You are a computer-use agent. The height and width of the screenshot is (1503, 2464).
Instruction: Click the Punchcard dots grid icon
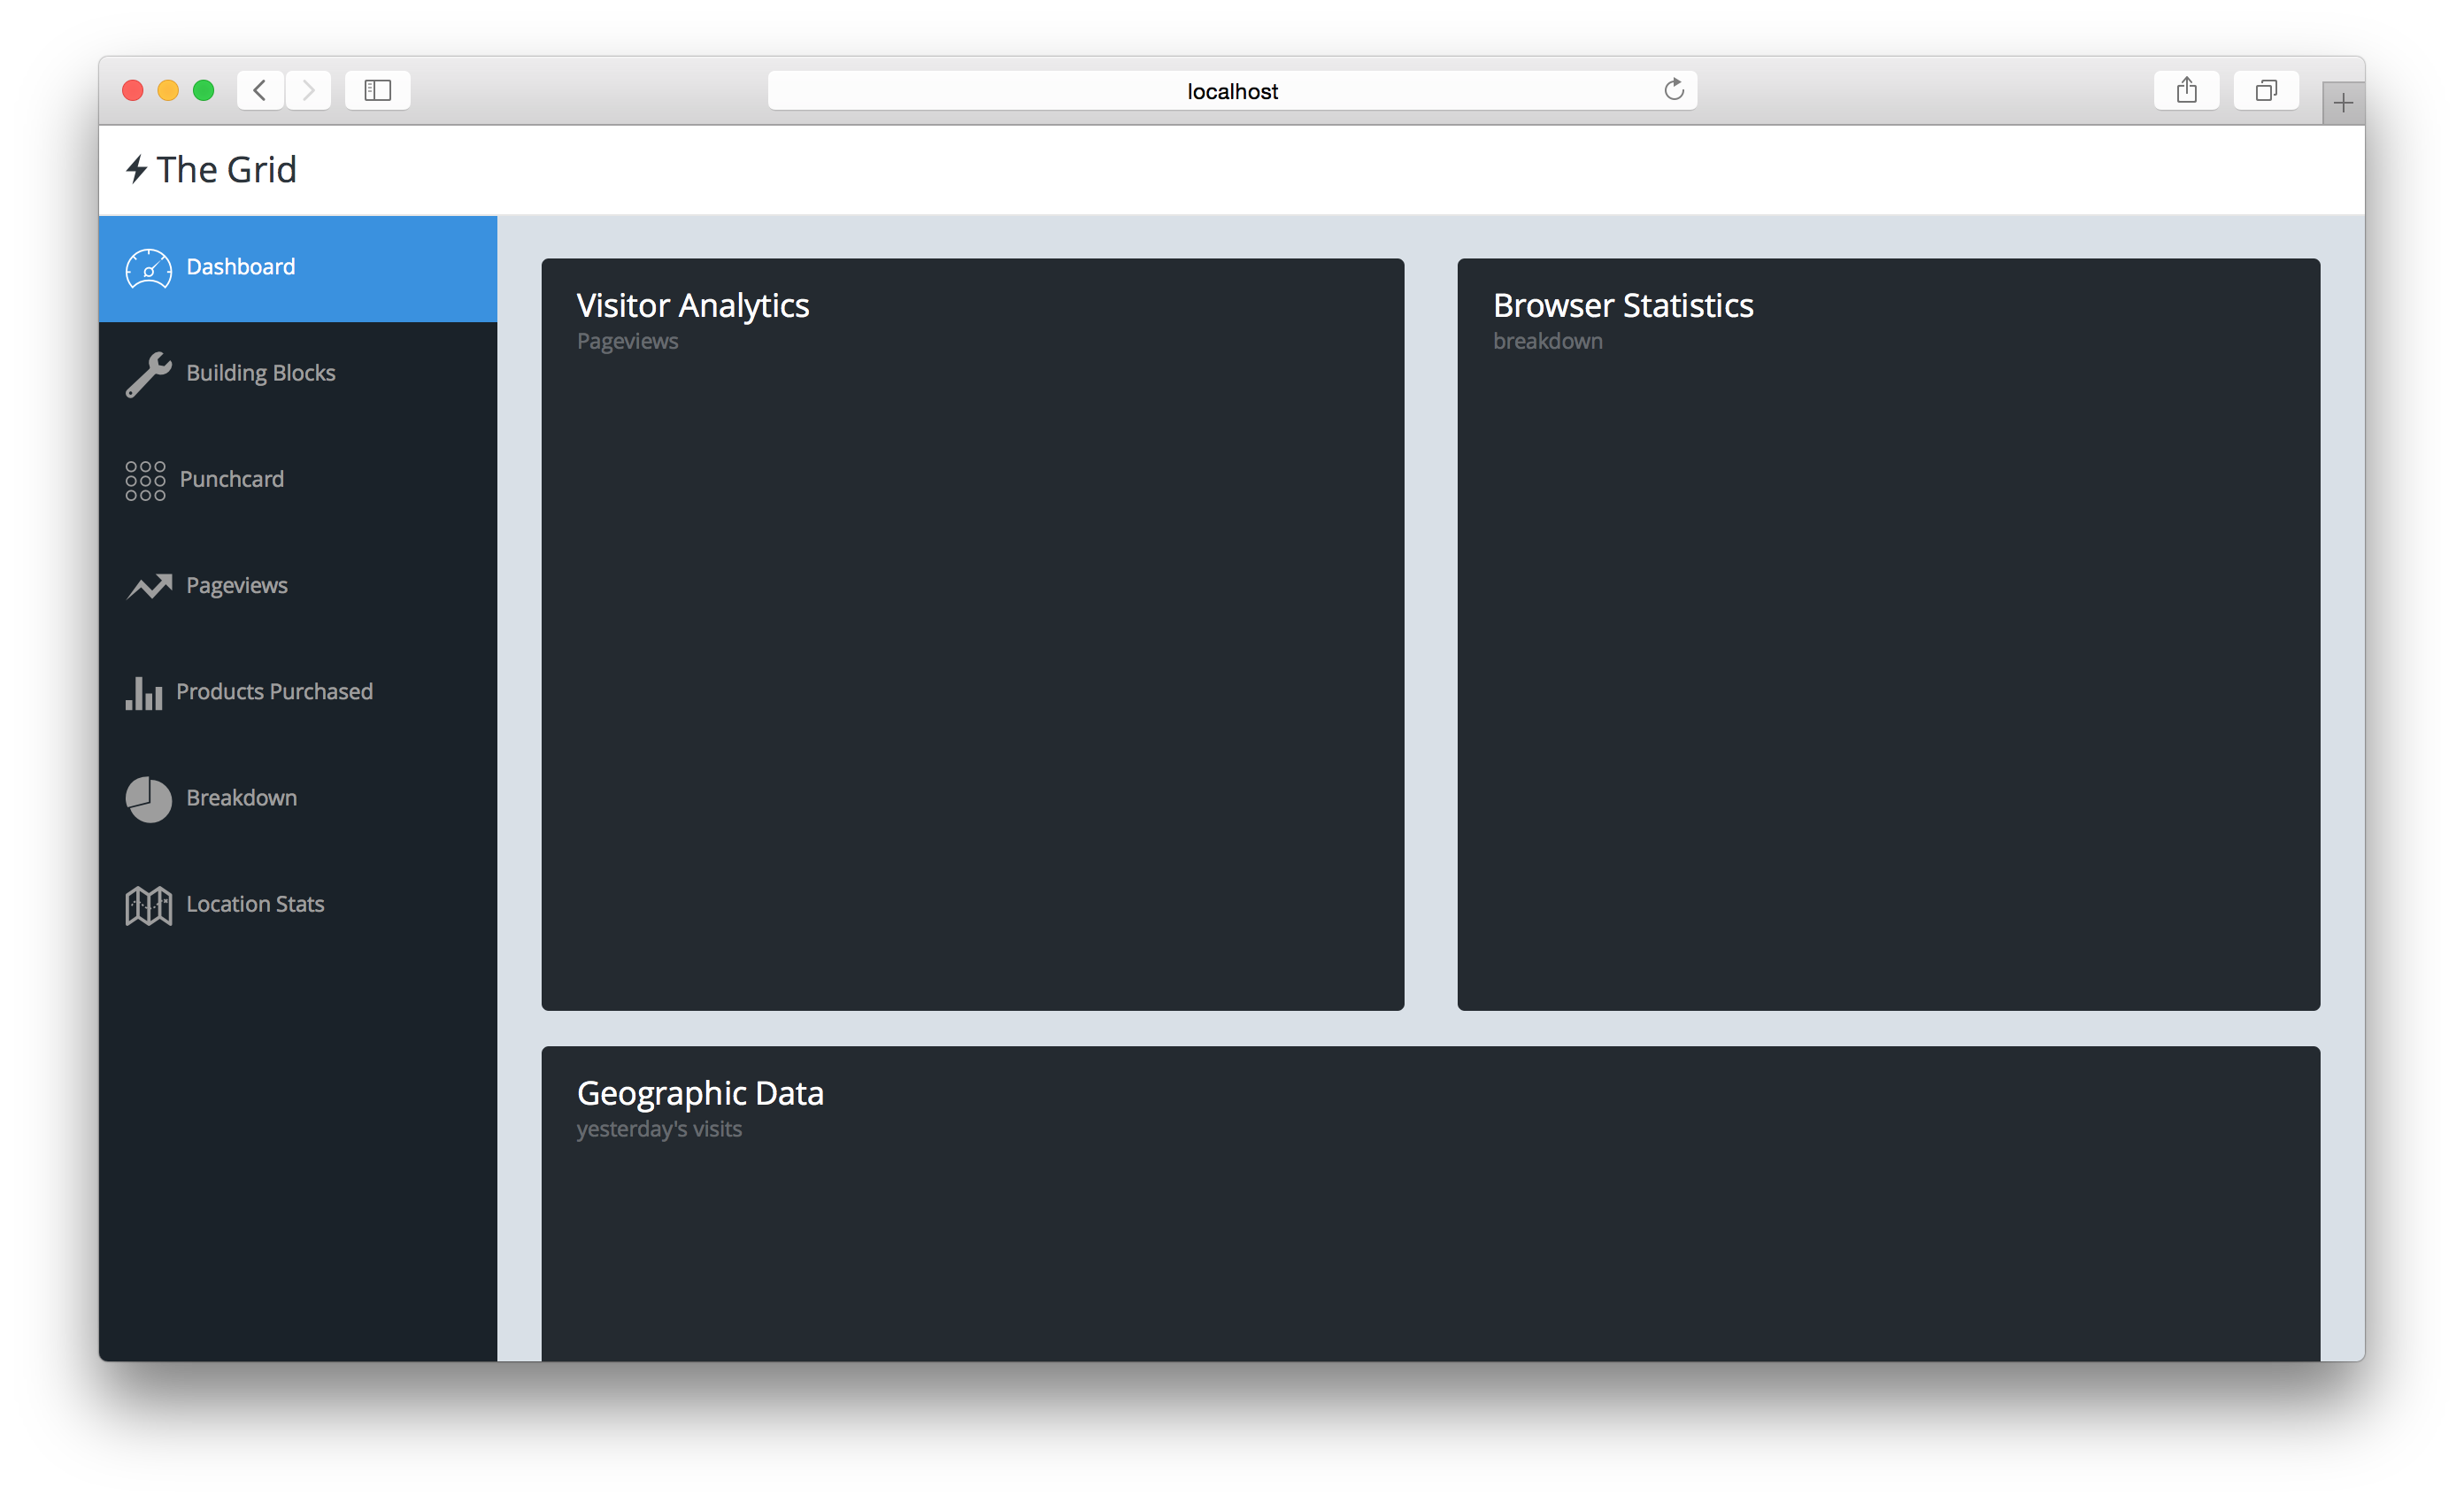click(x=145, y=480)
